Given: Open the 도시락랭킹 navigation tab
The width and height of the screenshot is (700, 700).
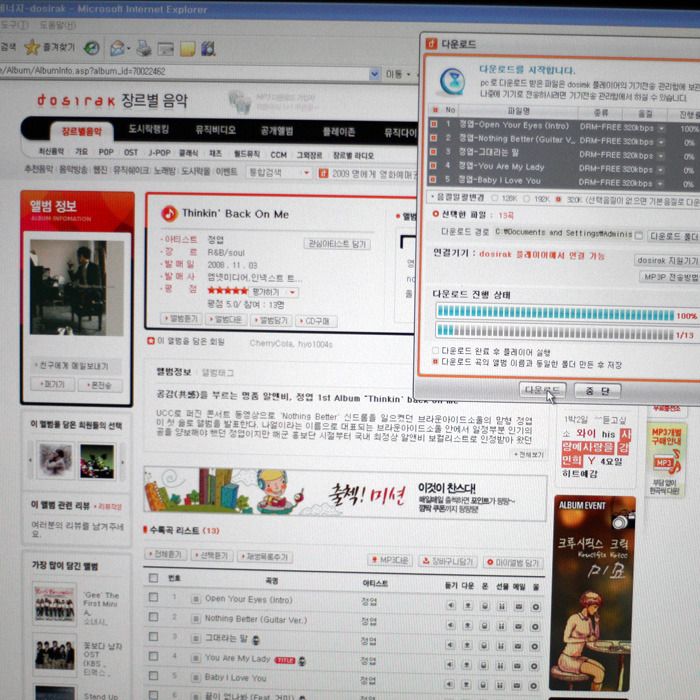Looking at the screenshot, I should pos(149,129).
